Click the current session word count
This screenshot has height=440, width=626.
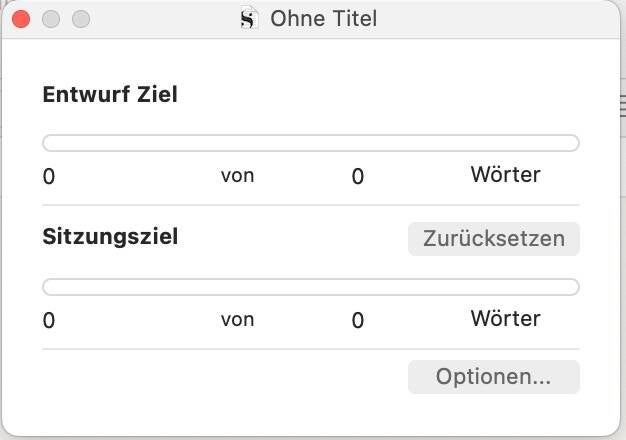pos(49,321)
